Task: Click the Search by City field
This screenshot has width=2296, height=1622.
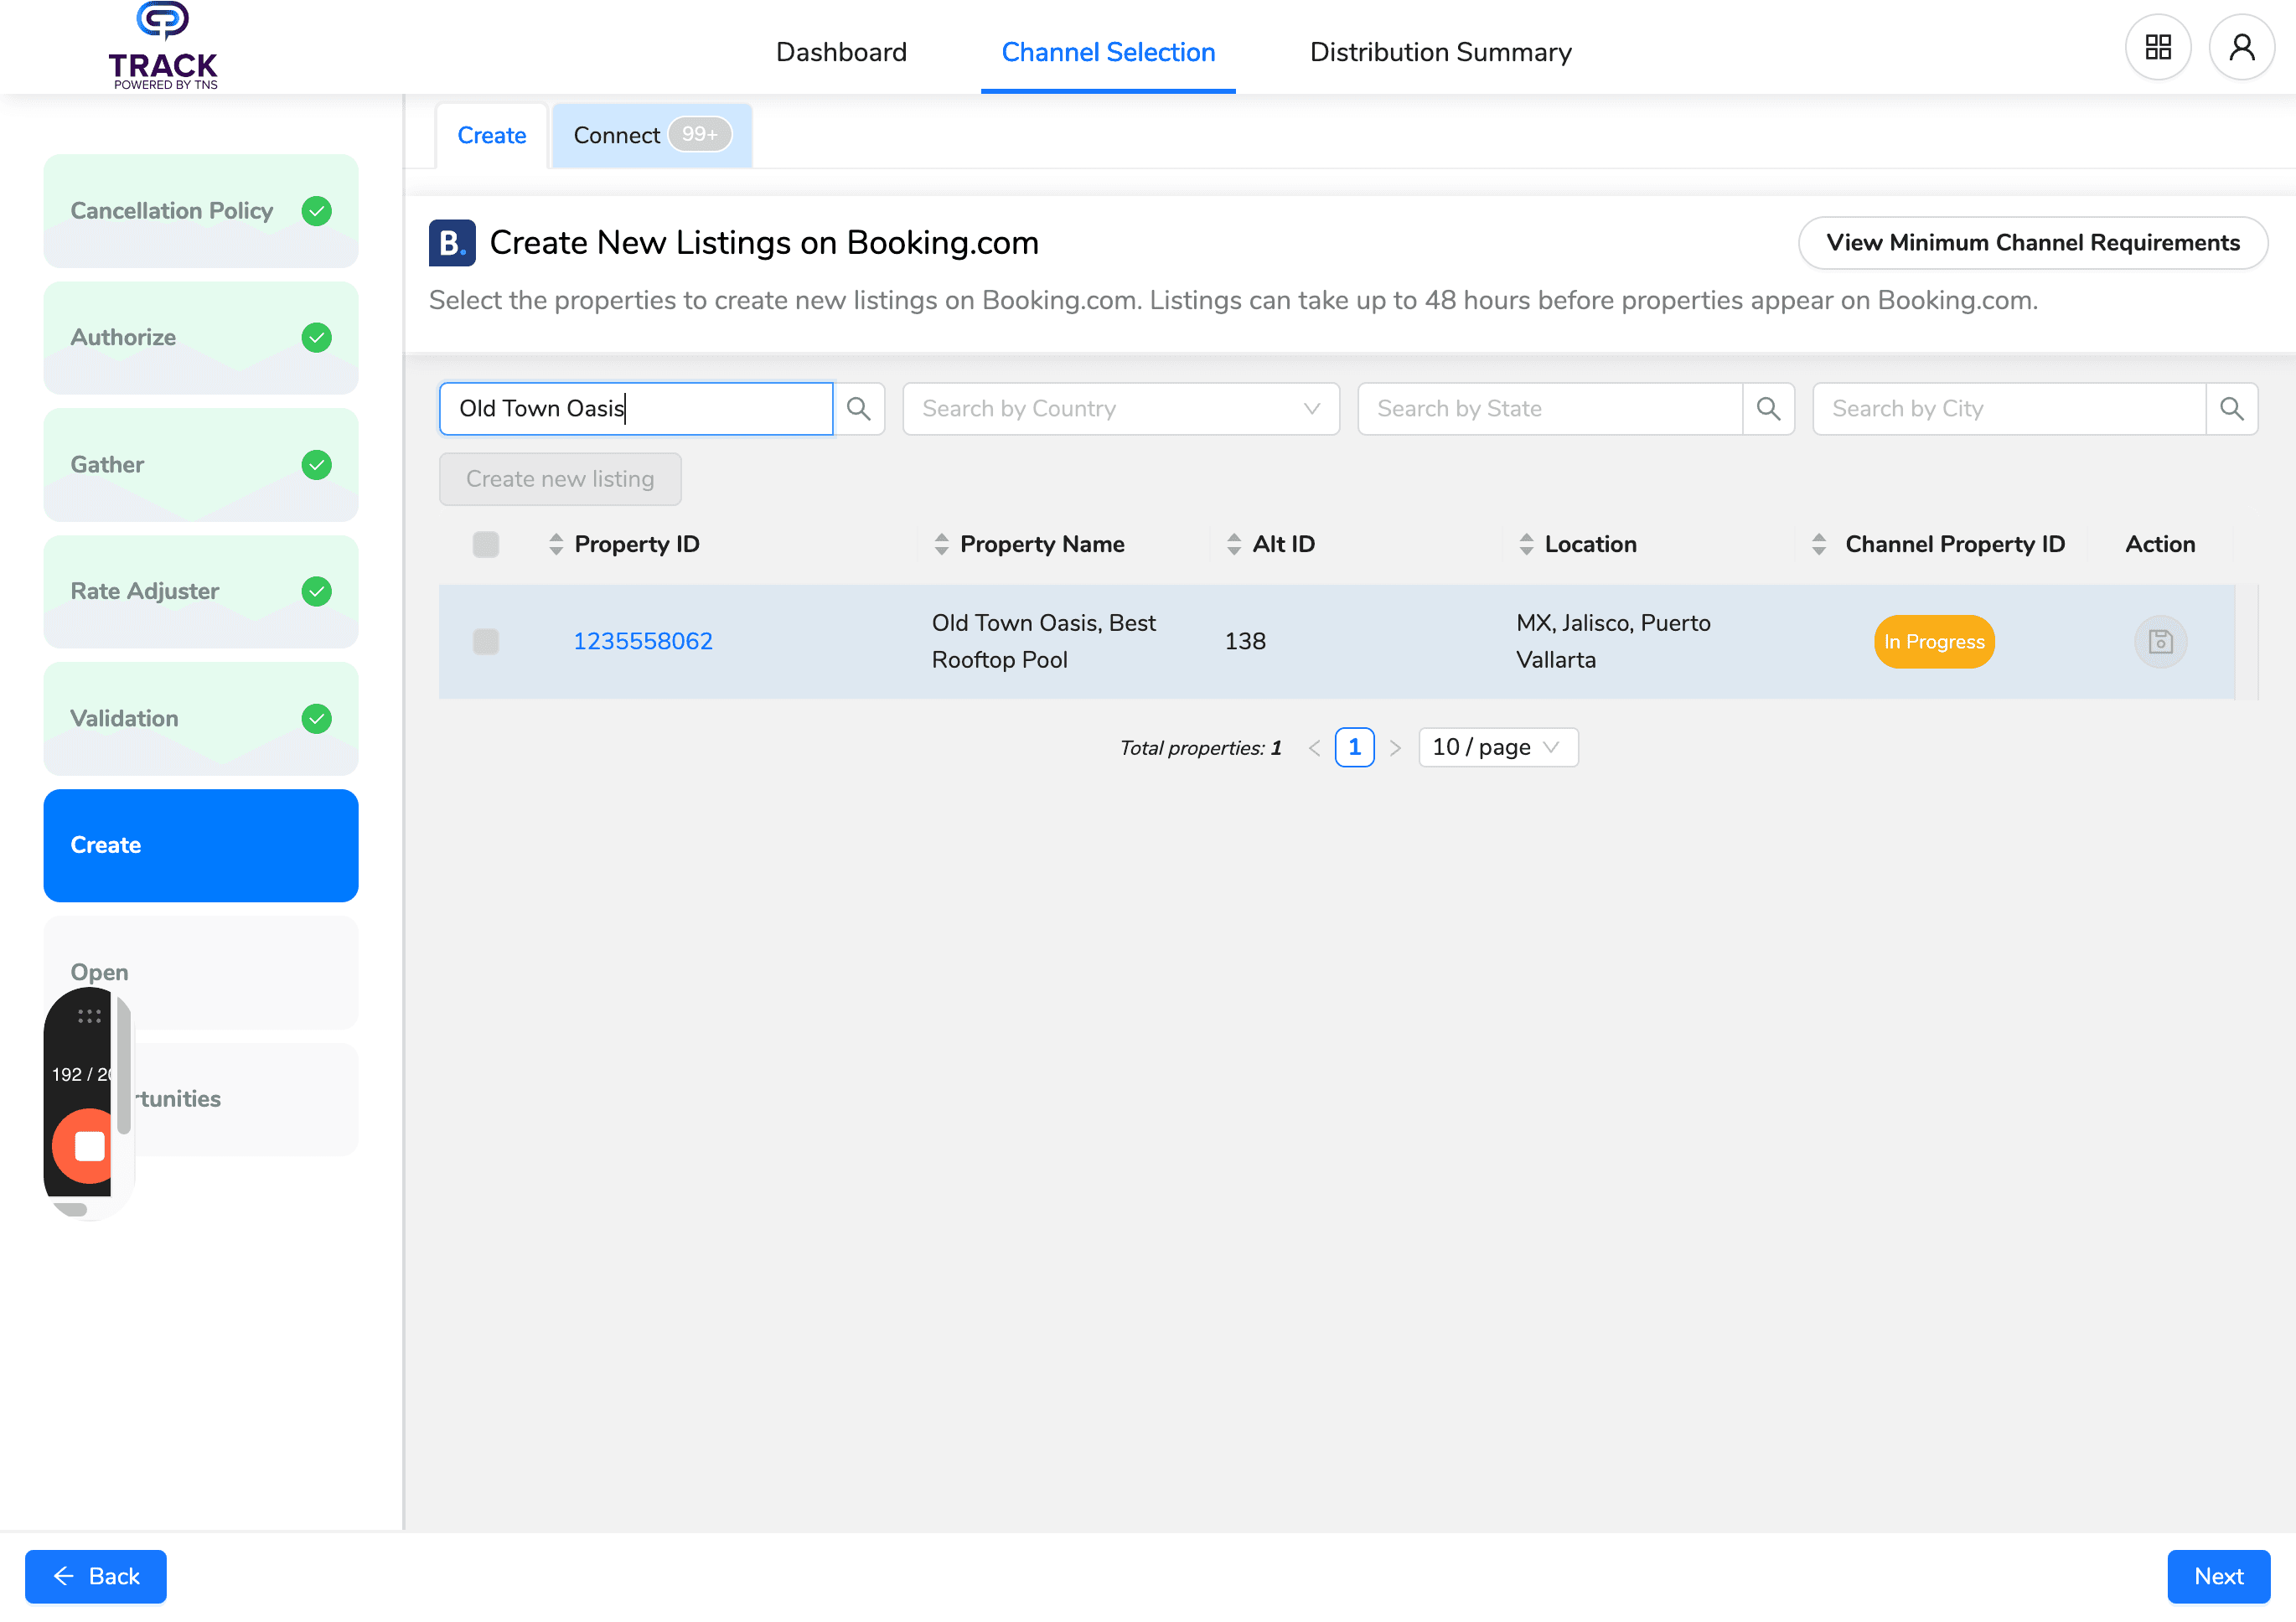Action: pyautogui.click(x=2009, y=409)
